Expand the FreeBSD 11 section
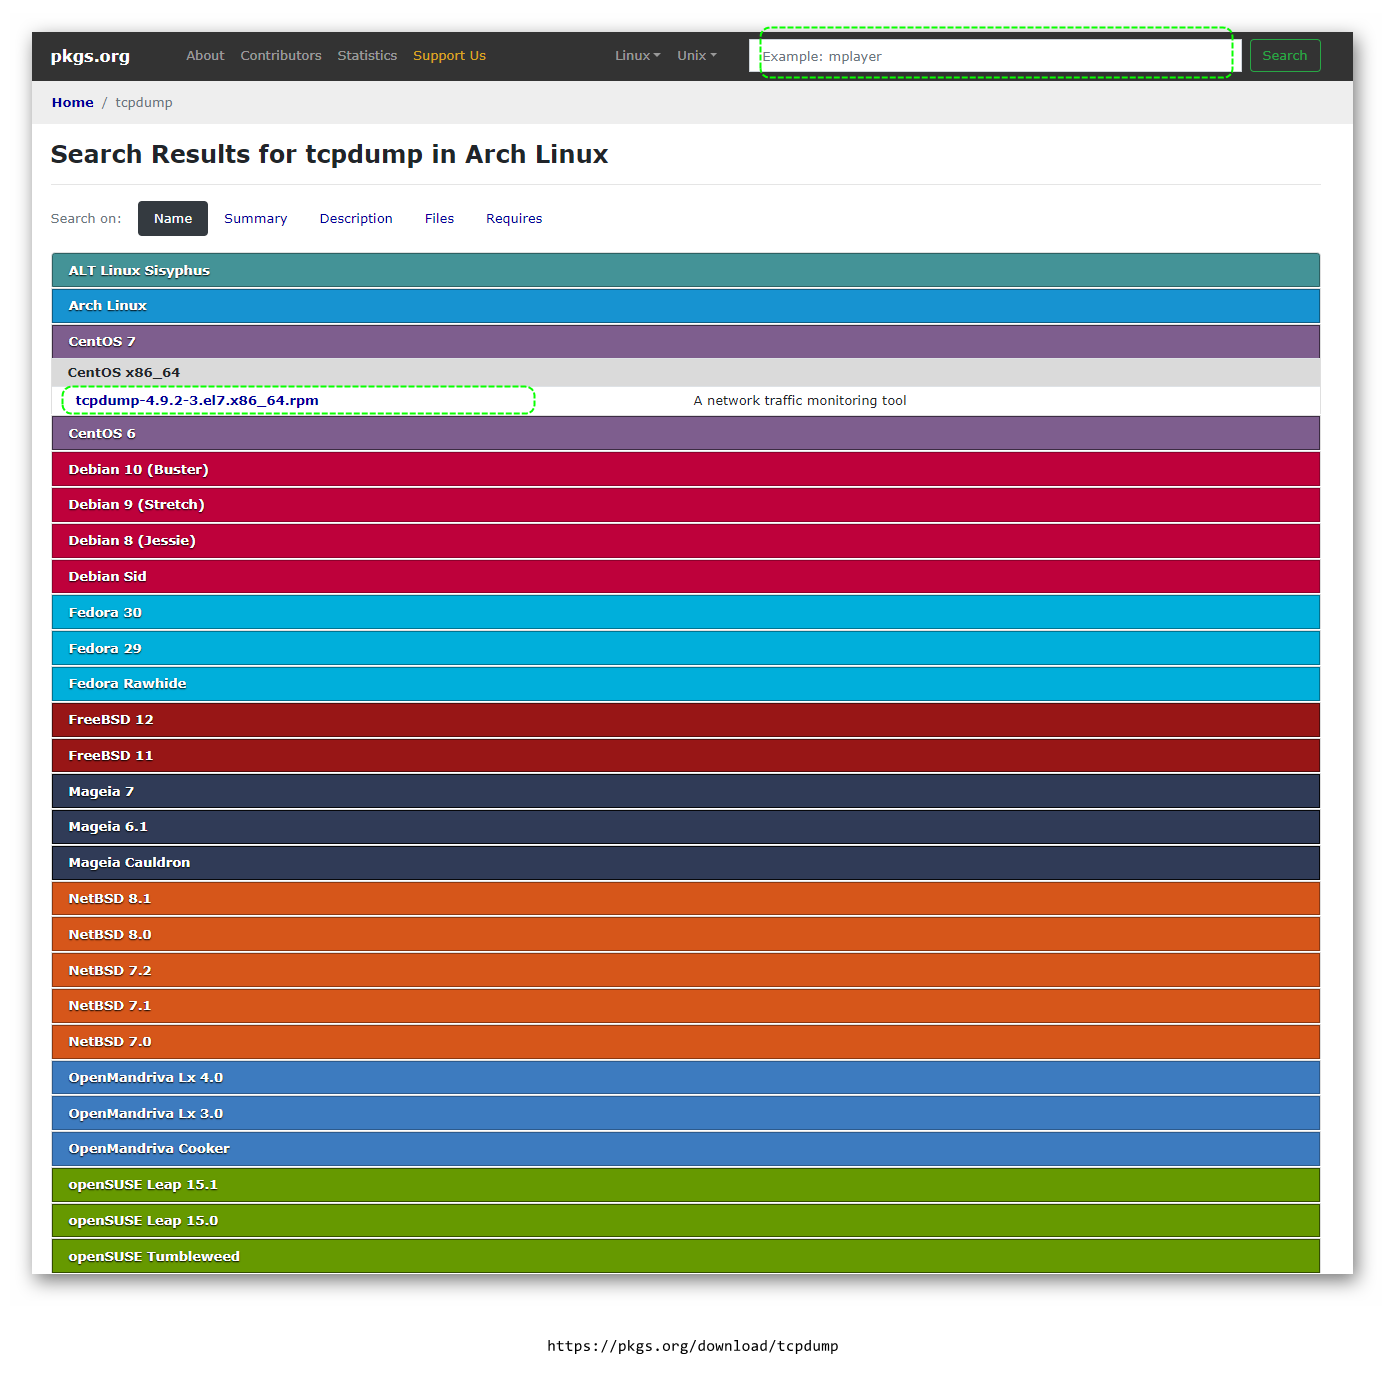This screenshot has width=1385, height=1386. pos(686,756)
